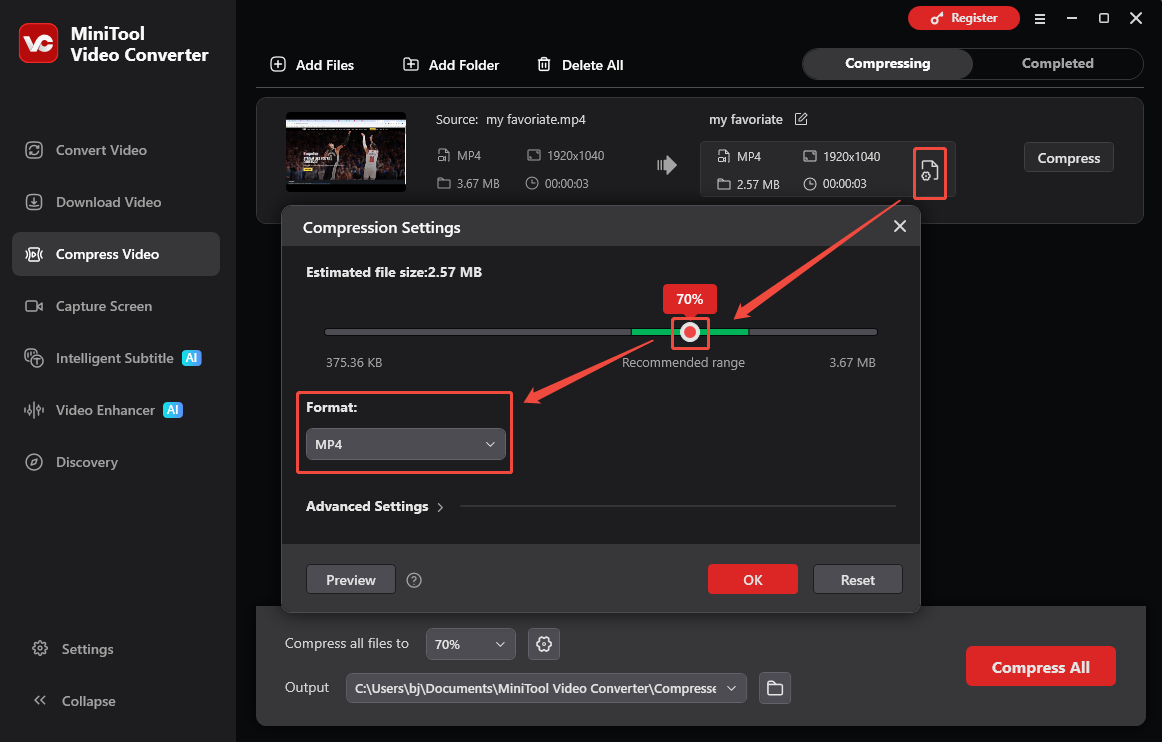This screenshot has width=1162, height=742.
Task: Open the Convert Video section
Action: [116, 150]
